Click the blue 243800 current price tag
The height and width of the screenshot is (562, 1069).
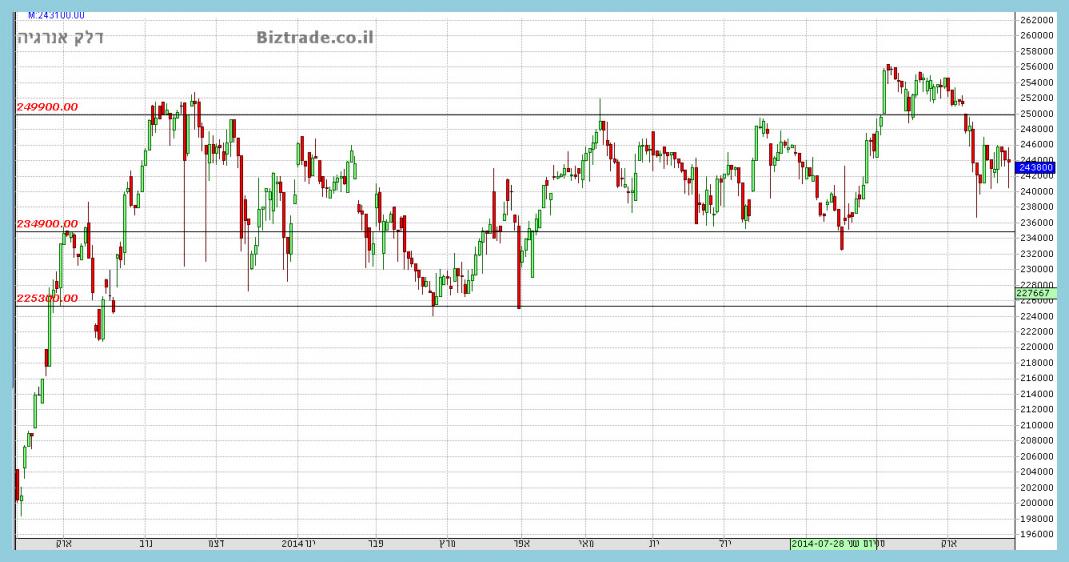pyautogui.click(x=1035, y=168)
